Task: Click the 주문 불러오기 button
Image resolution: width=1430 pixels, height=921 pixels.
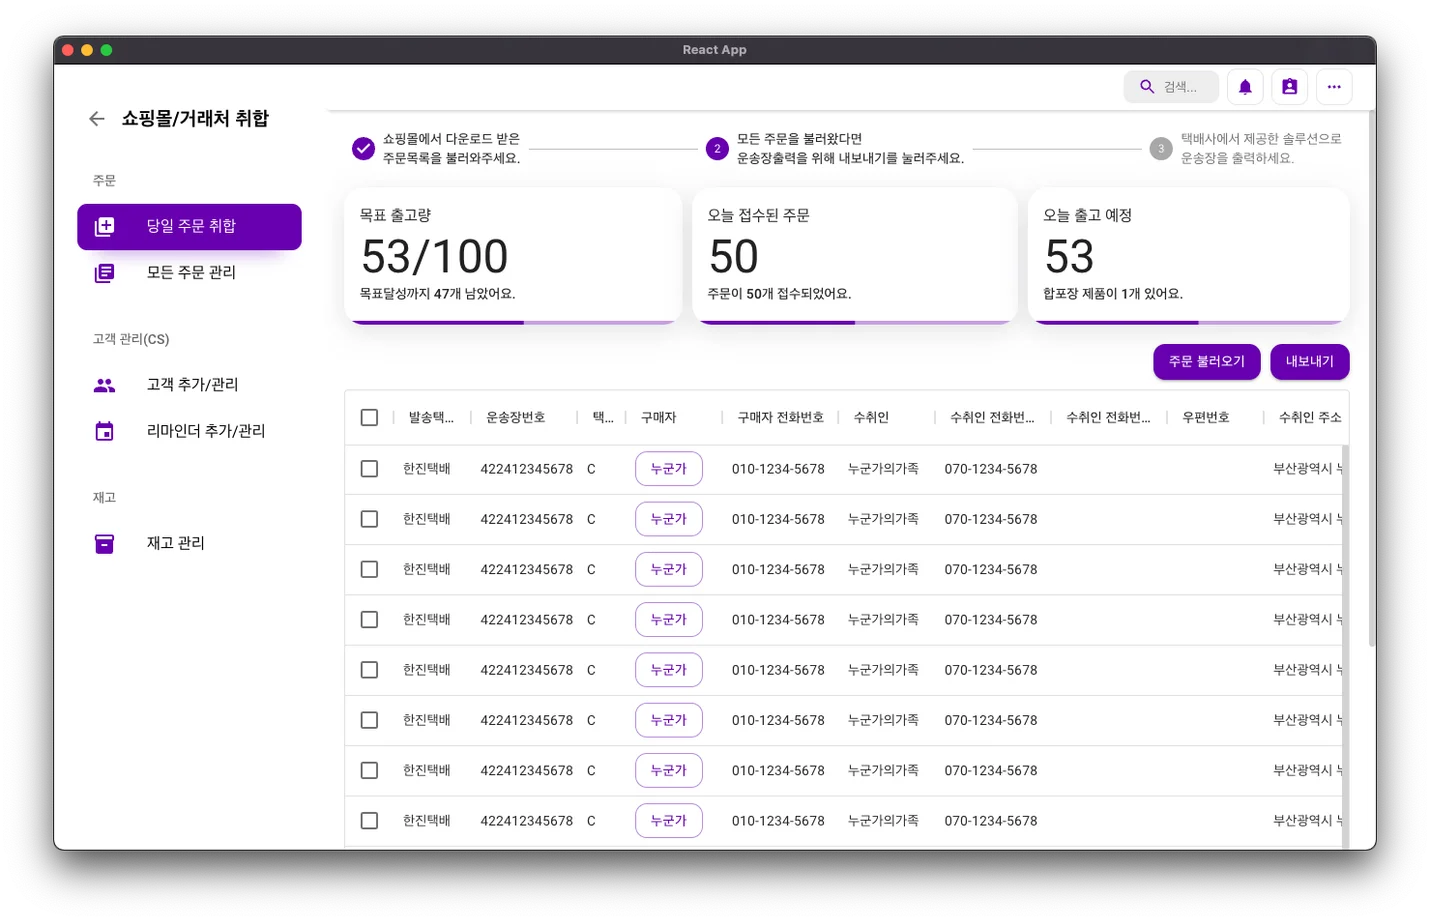Action: tap(1207, 362)
